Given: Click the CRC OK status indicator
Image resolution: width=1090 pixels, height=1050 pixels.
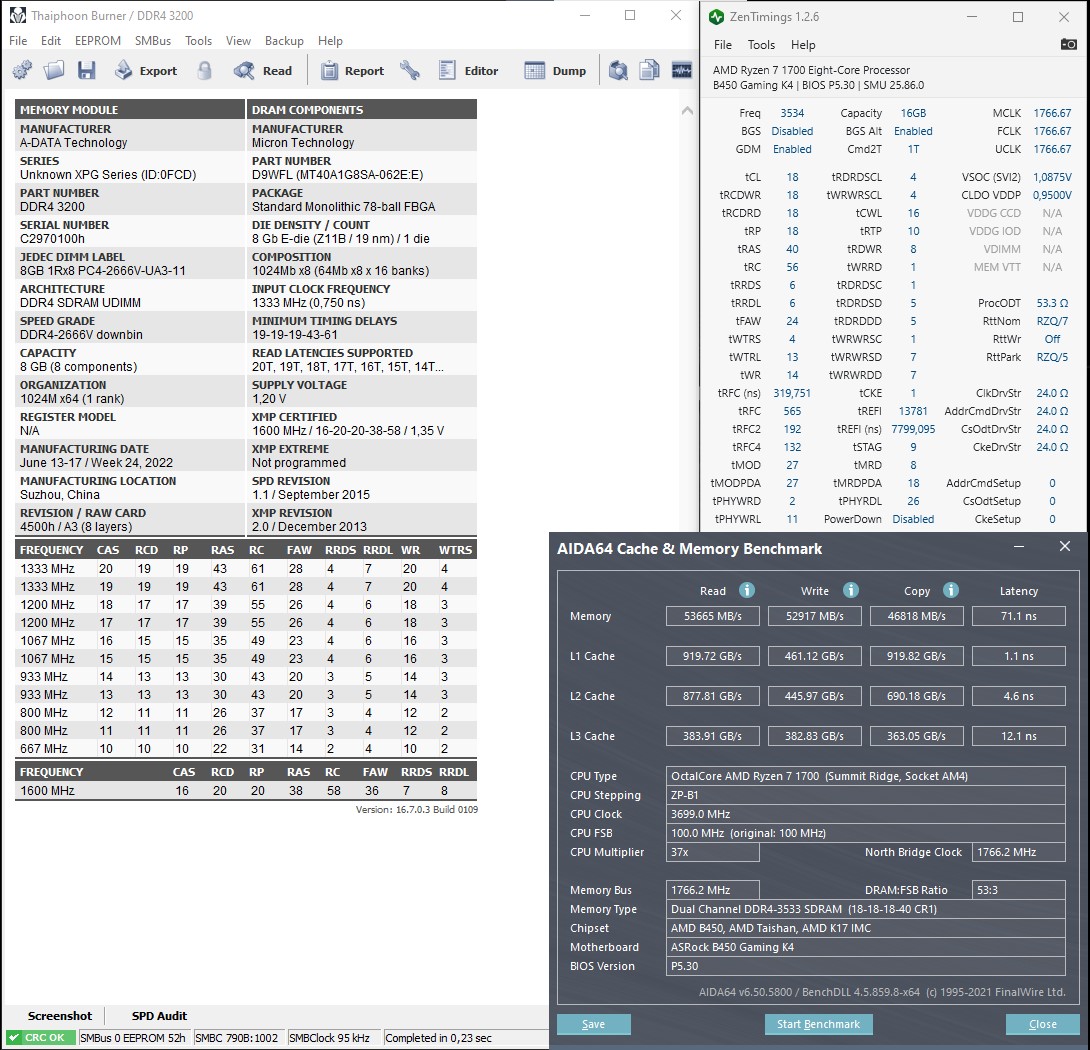Looking at the screenshot, I should pos(39,1037).
